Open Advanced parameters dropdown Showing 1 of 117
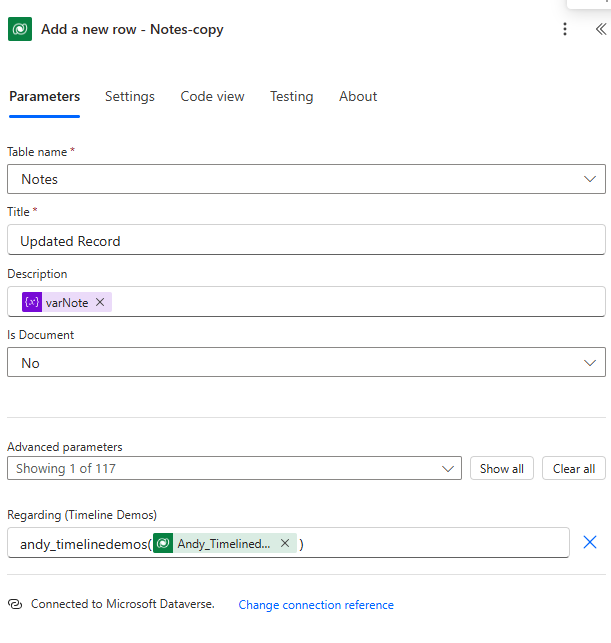Image resolution: width=611 pixels, height=643 pixels. pos(234,468)
